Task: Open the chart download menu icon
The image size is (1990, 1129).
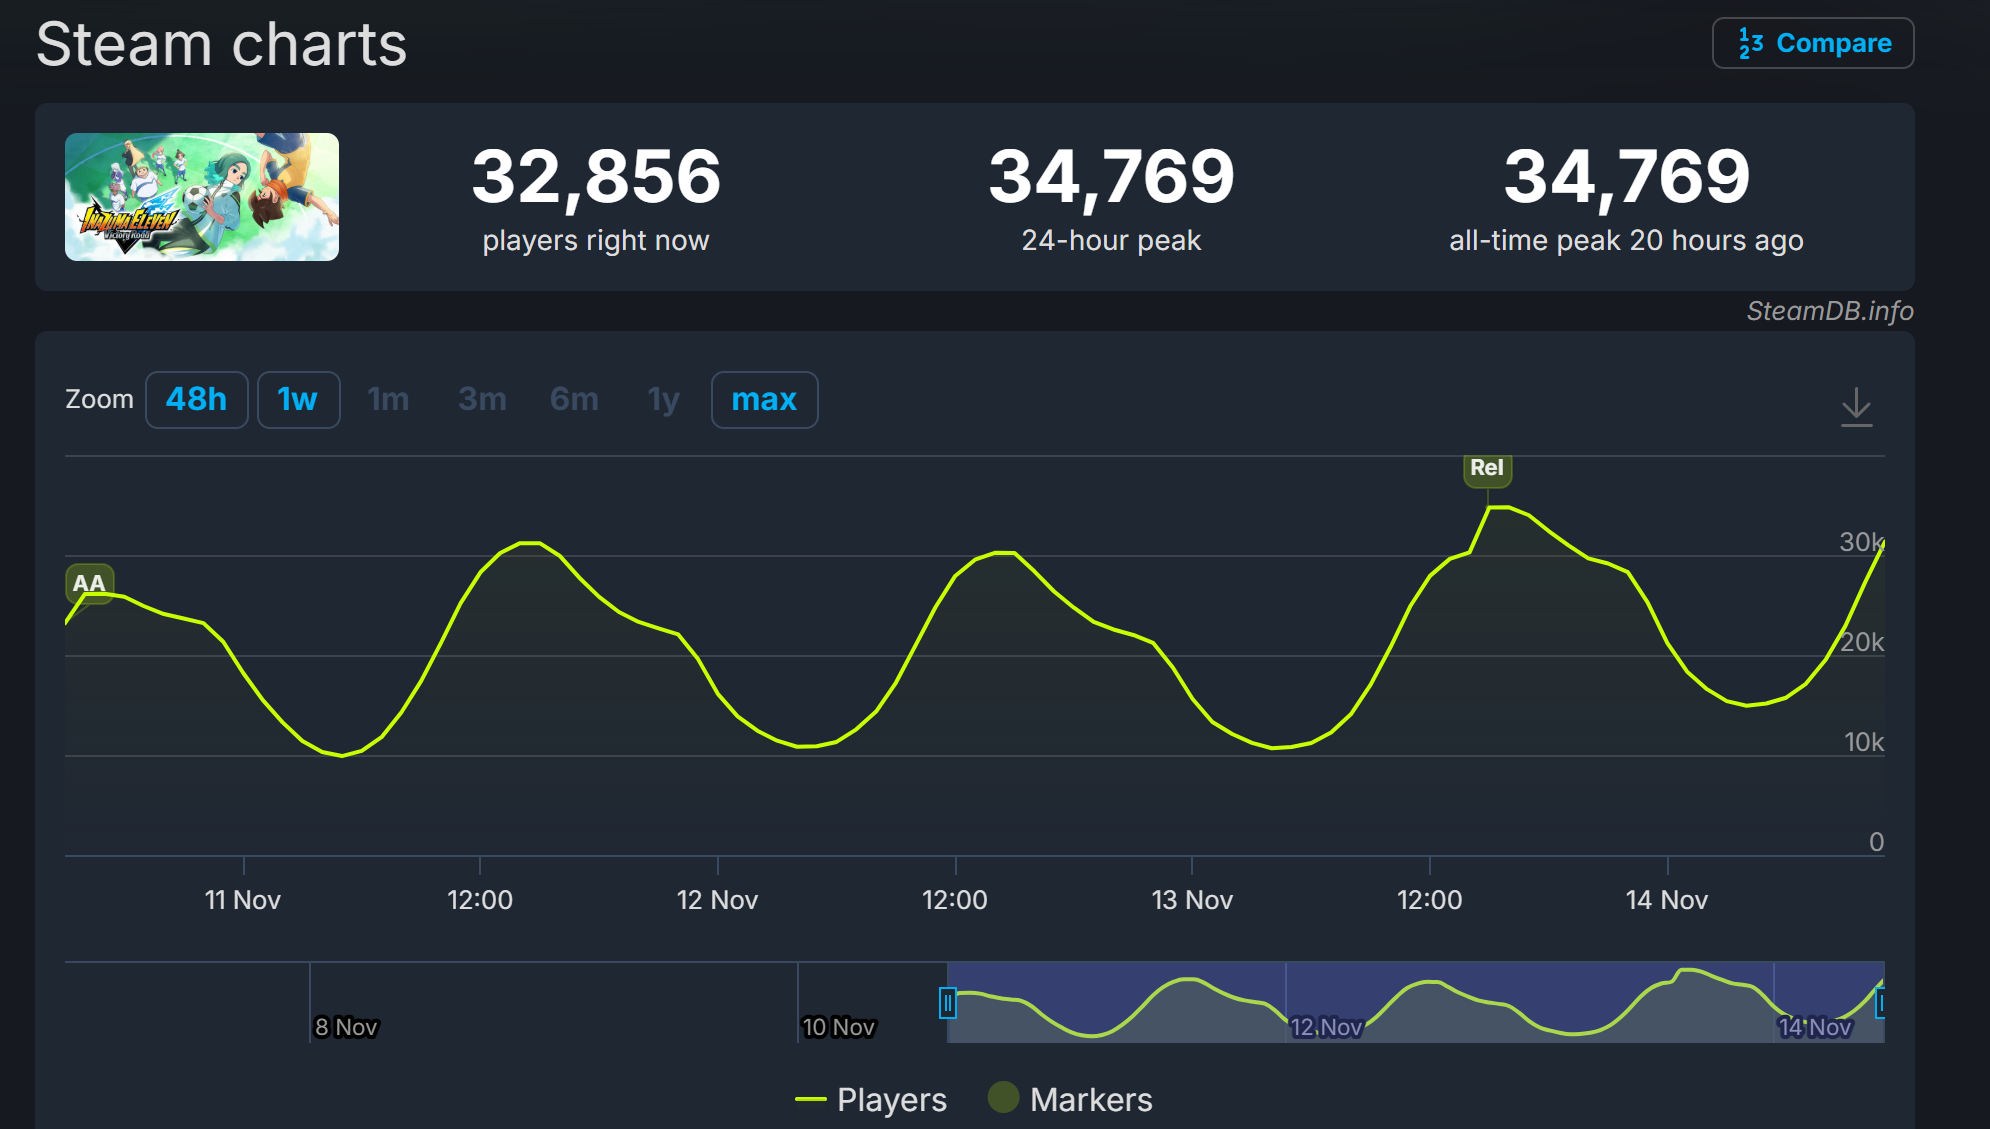Action: point(1856,407)
